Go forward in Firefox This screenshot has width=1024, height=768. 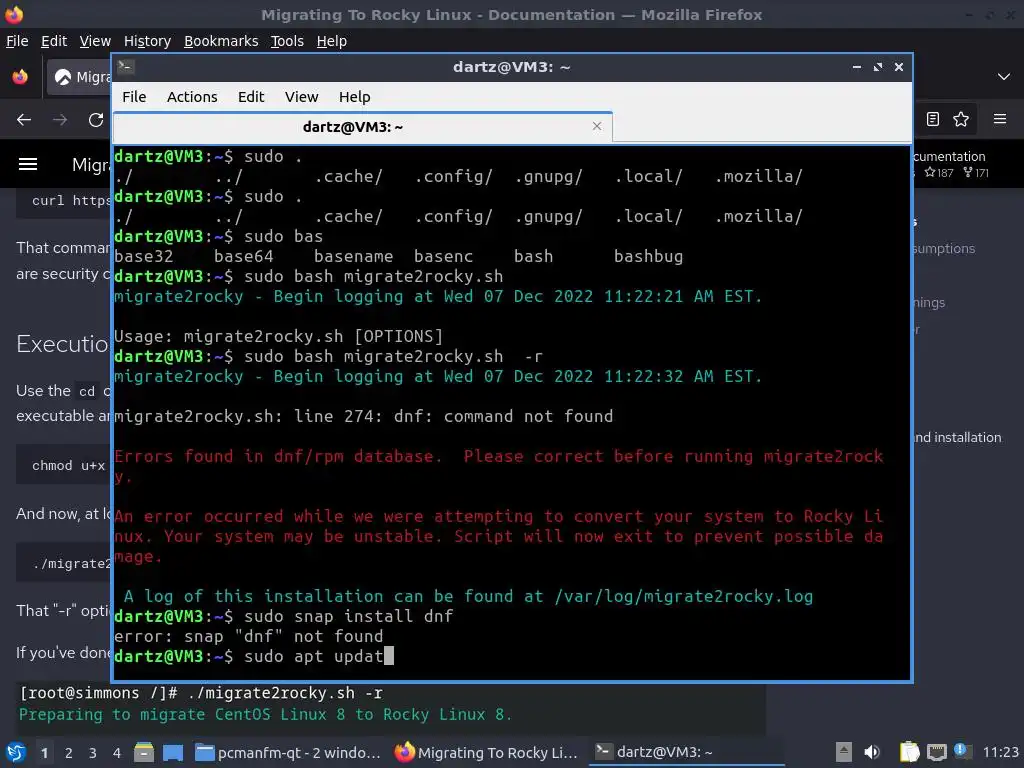coord(60,120)
